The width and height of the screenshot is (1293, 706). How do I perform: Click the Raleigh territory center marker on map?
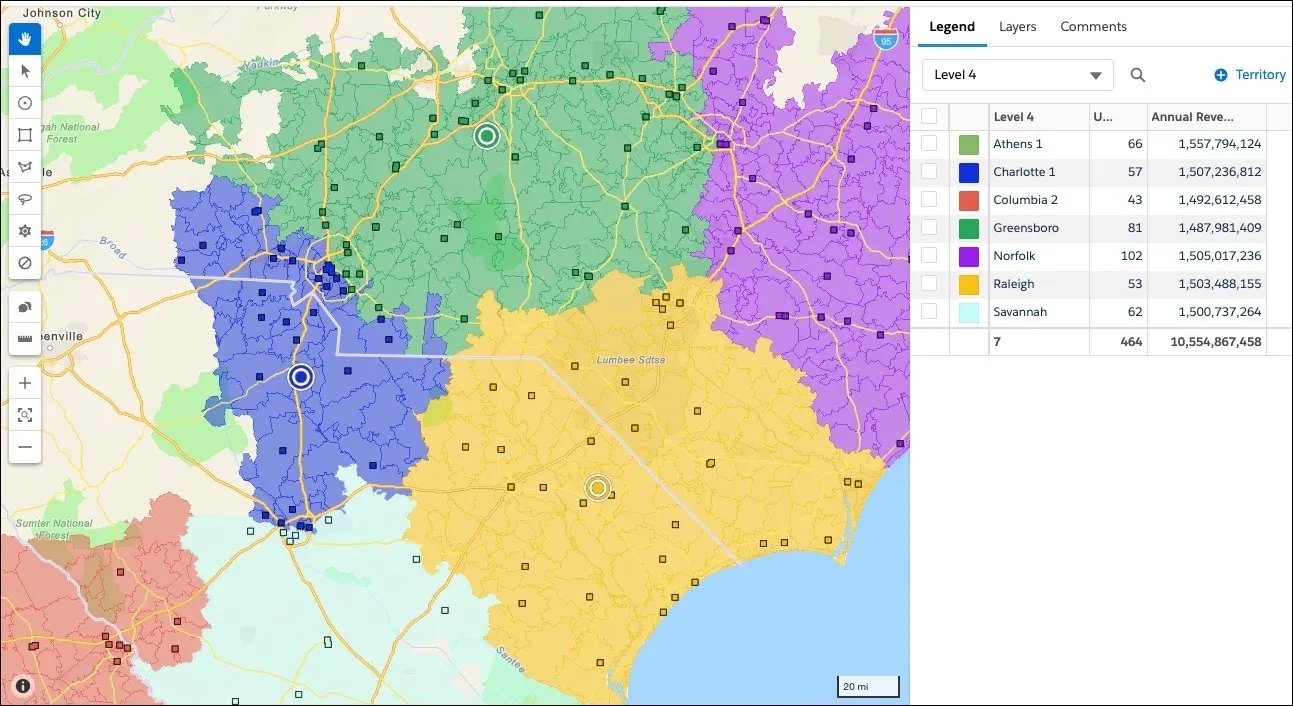click(x=597, y=487)
